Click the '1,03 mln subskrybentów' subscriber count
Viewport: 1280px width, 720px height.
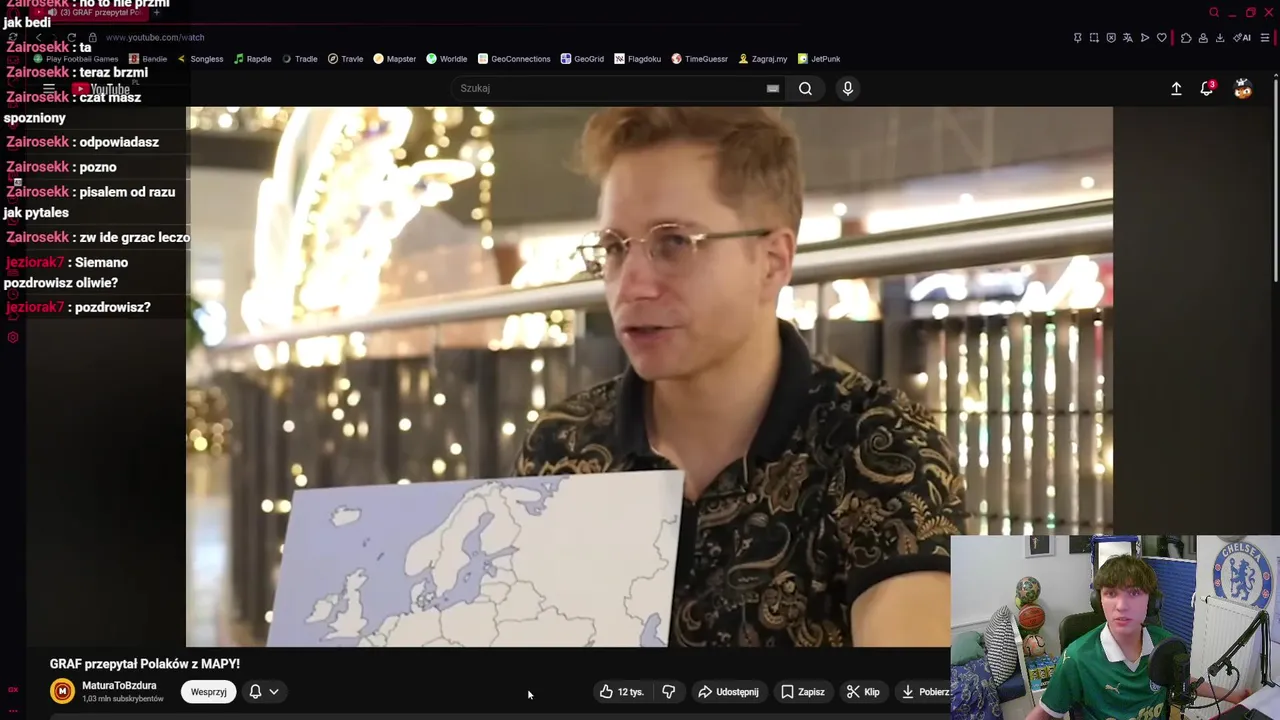click(x=122, y=699)
